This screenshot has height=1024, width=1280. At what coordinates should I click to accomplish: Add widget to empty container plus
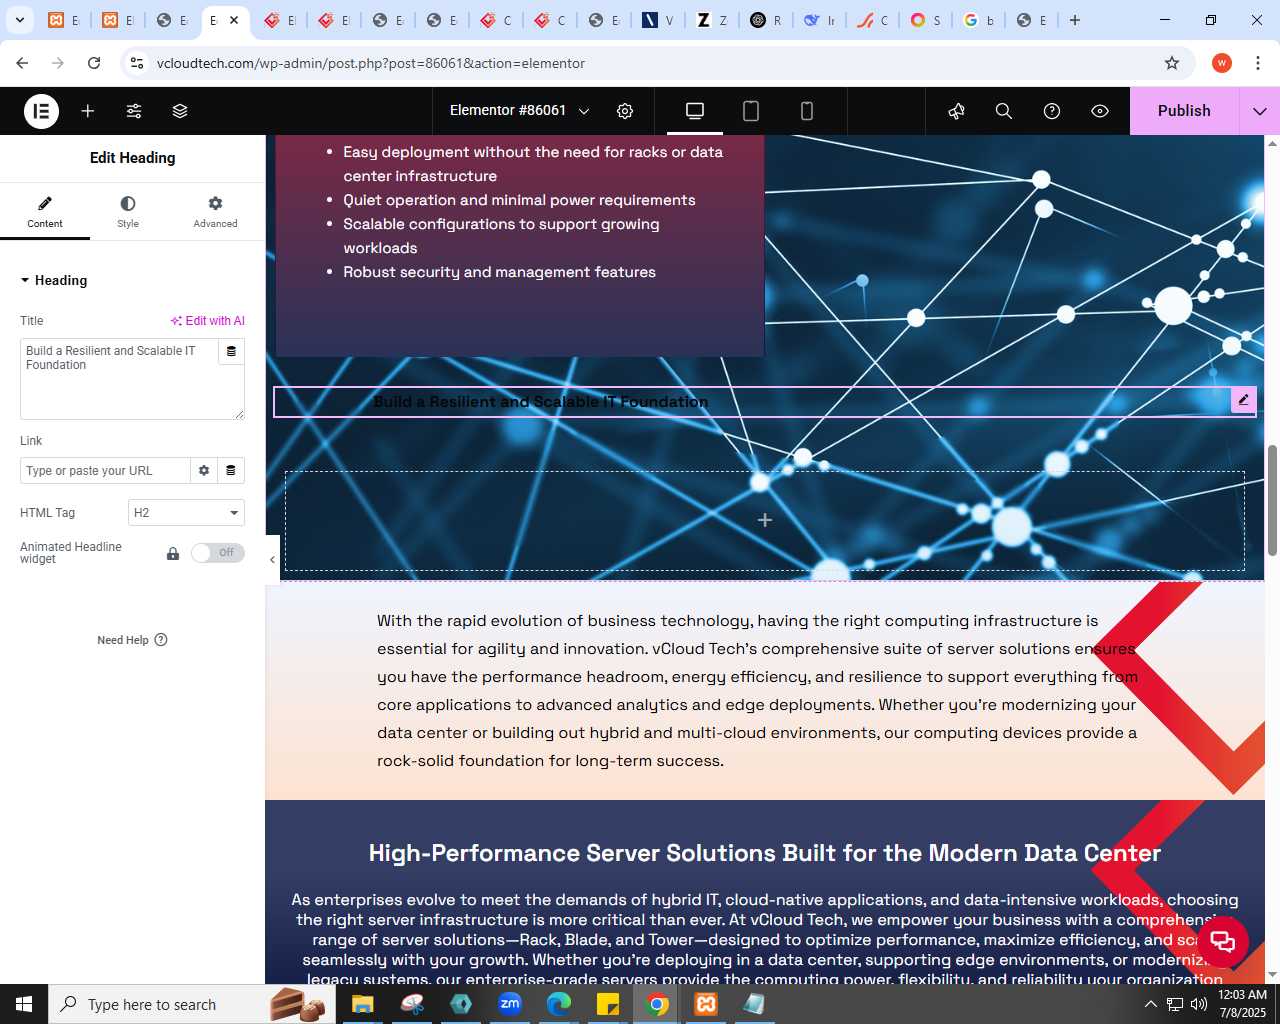(x=765, y=520)
